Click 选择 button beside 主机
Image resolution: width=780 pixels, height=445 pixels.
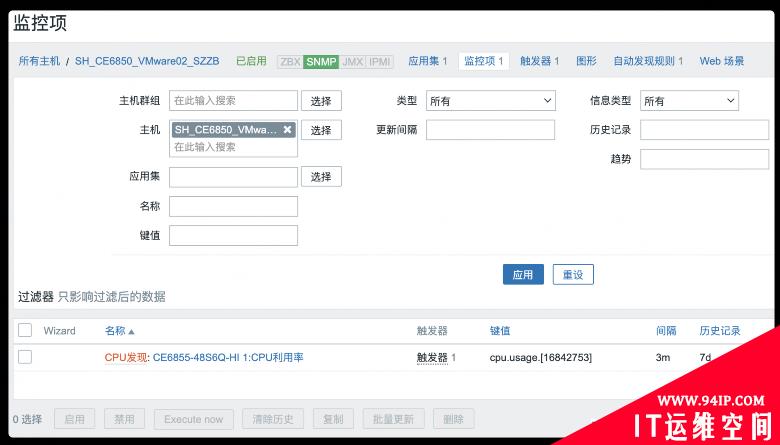click(321, 130)
